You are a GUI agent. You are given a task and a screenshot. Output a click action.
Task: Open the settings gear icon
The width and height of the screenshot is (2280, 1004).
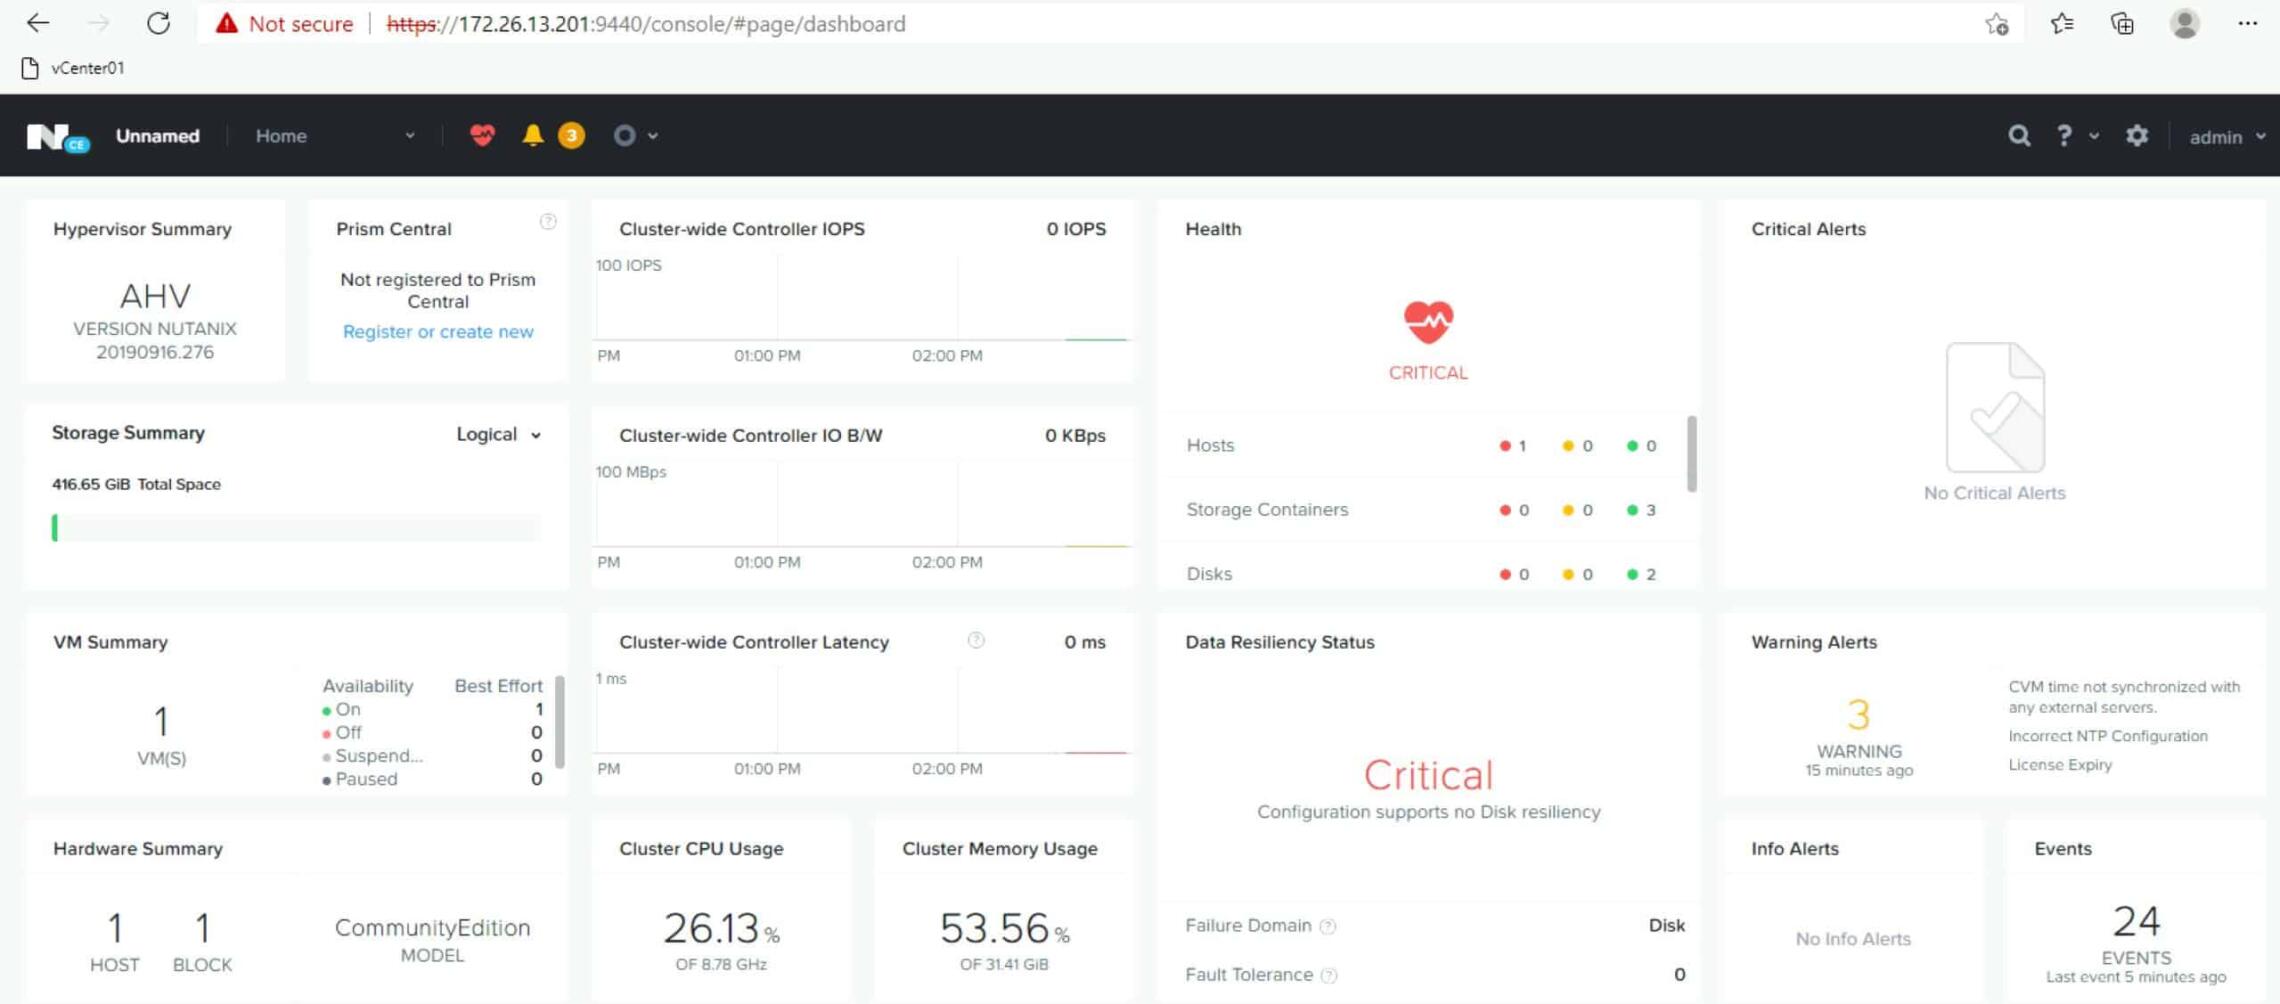(x=2136, y=136)
